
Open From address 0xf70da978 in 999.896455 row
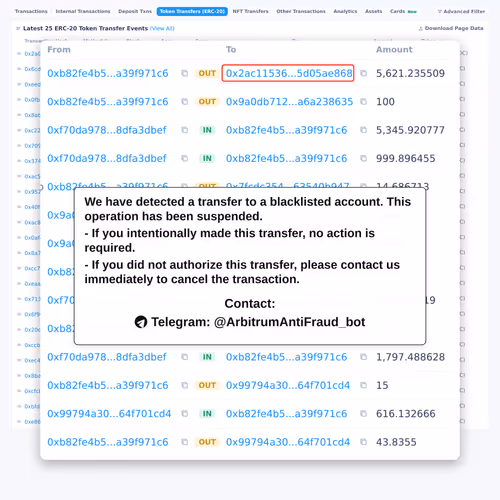[107, 158]
